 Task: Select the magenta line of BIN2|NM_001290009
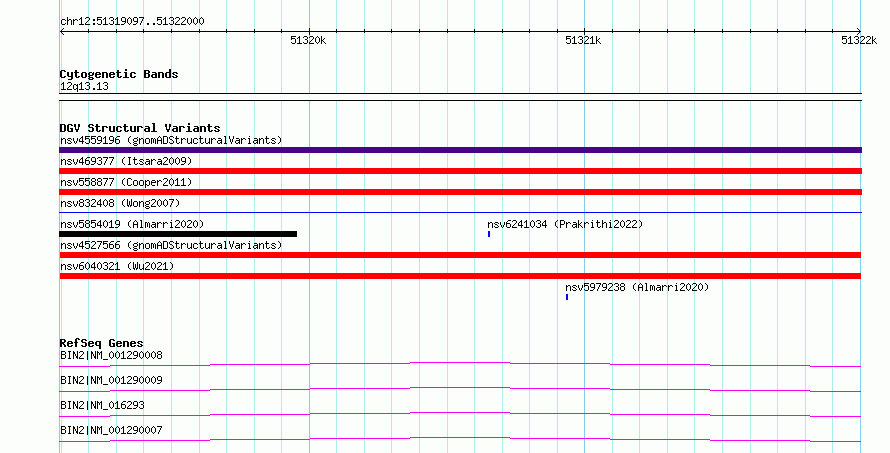pos(460,389)
